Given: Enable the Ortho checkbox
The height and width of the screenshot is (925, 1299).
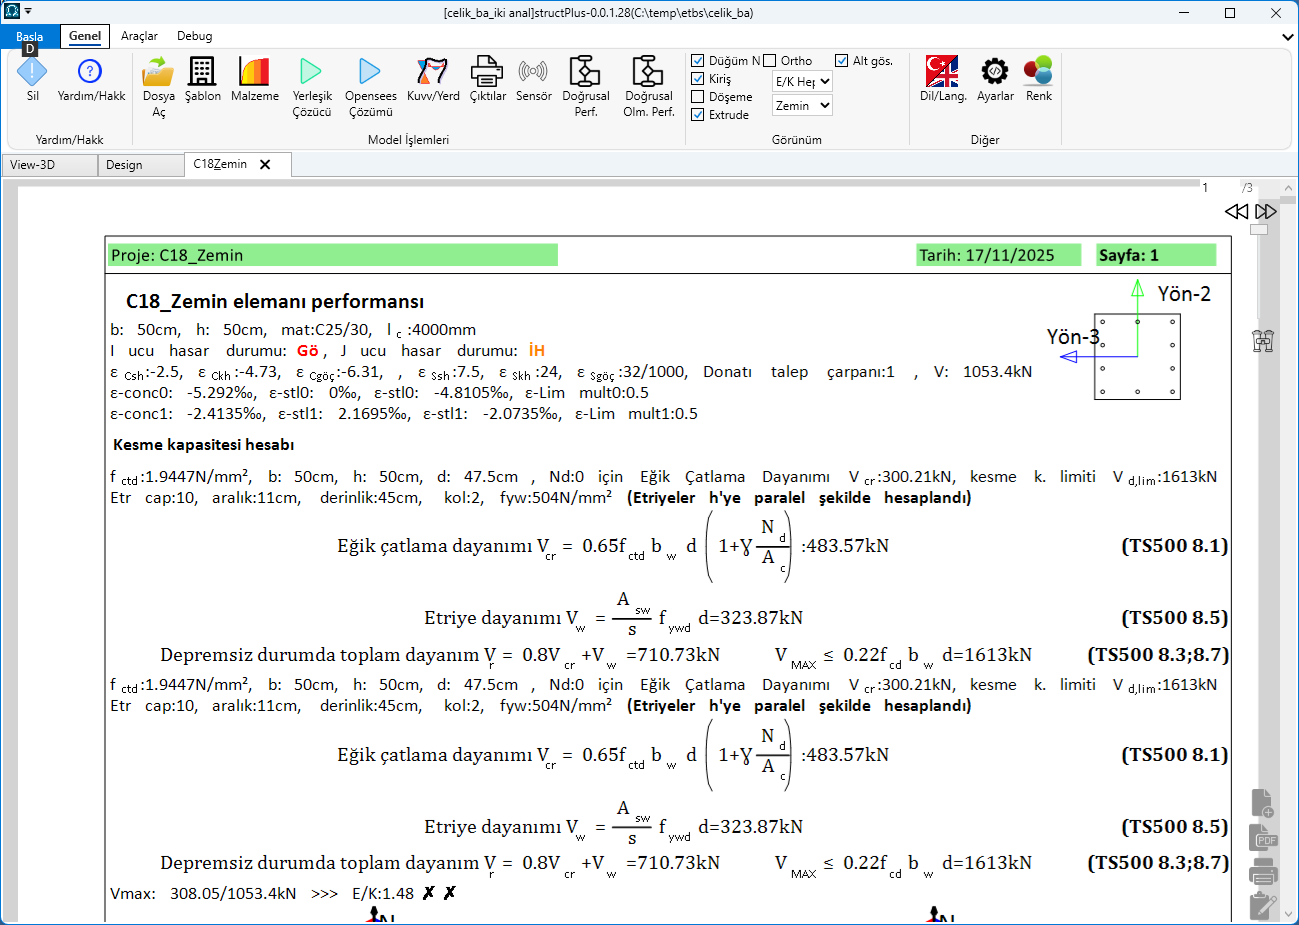Looking at the screenshot, I should point(770,61).
